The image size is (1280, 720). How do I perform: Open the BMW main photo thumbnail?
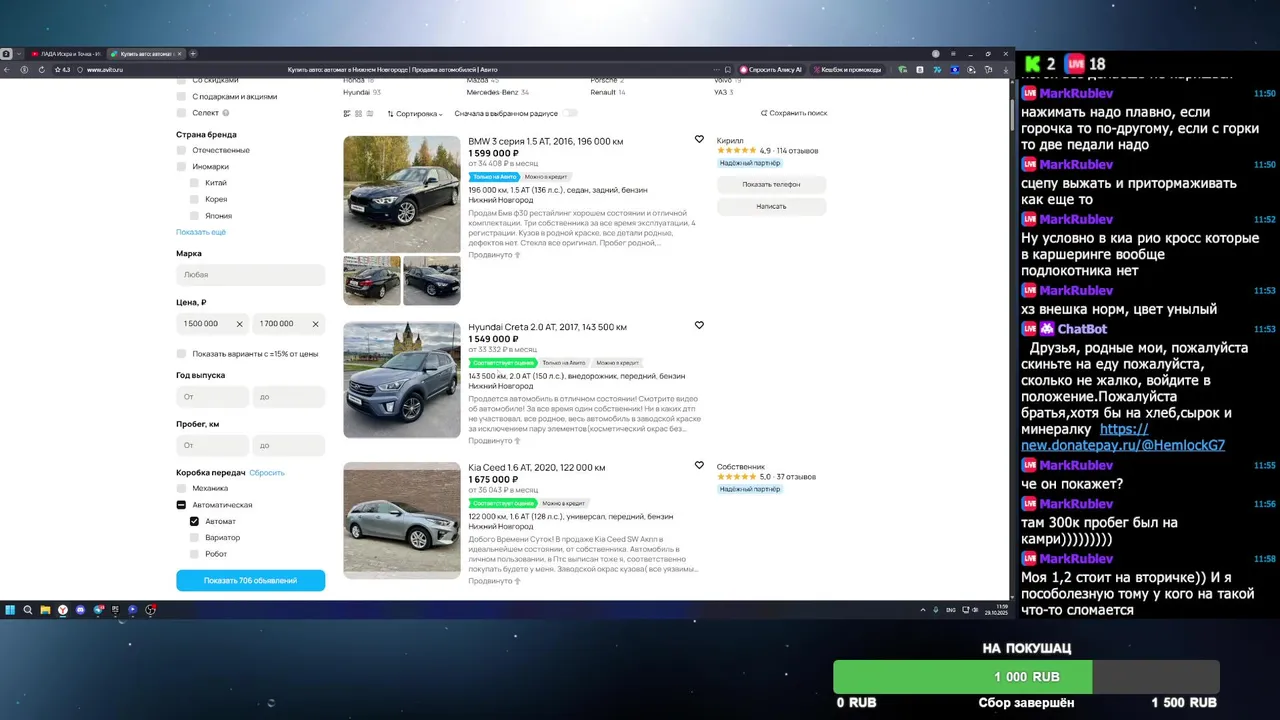(402, 194)
